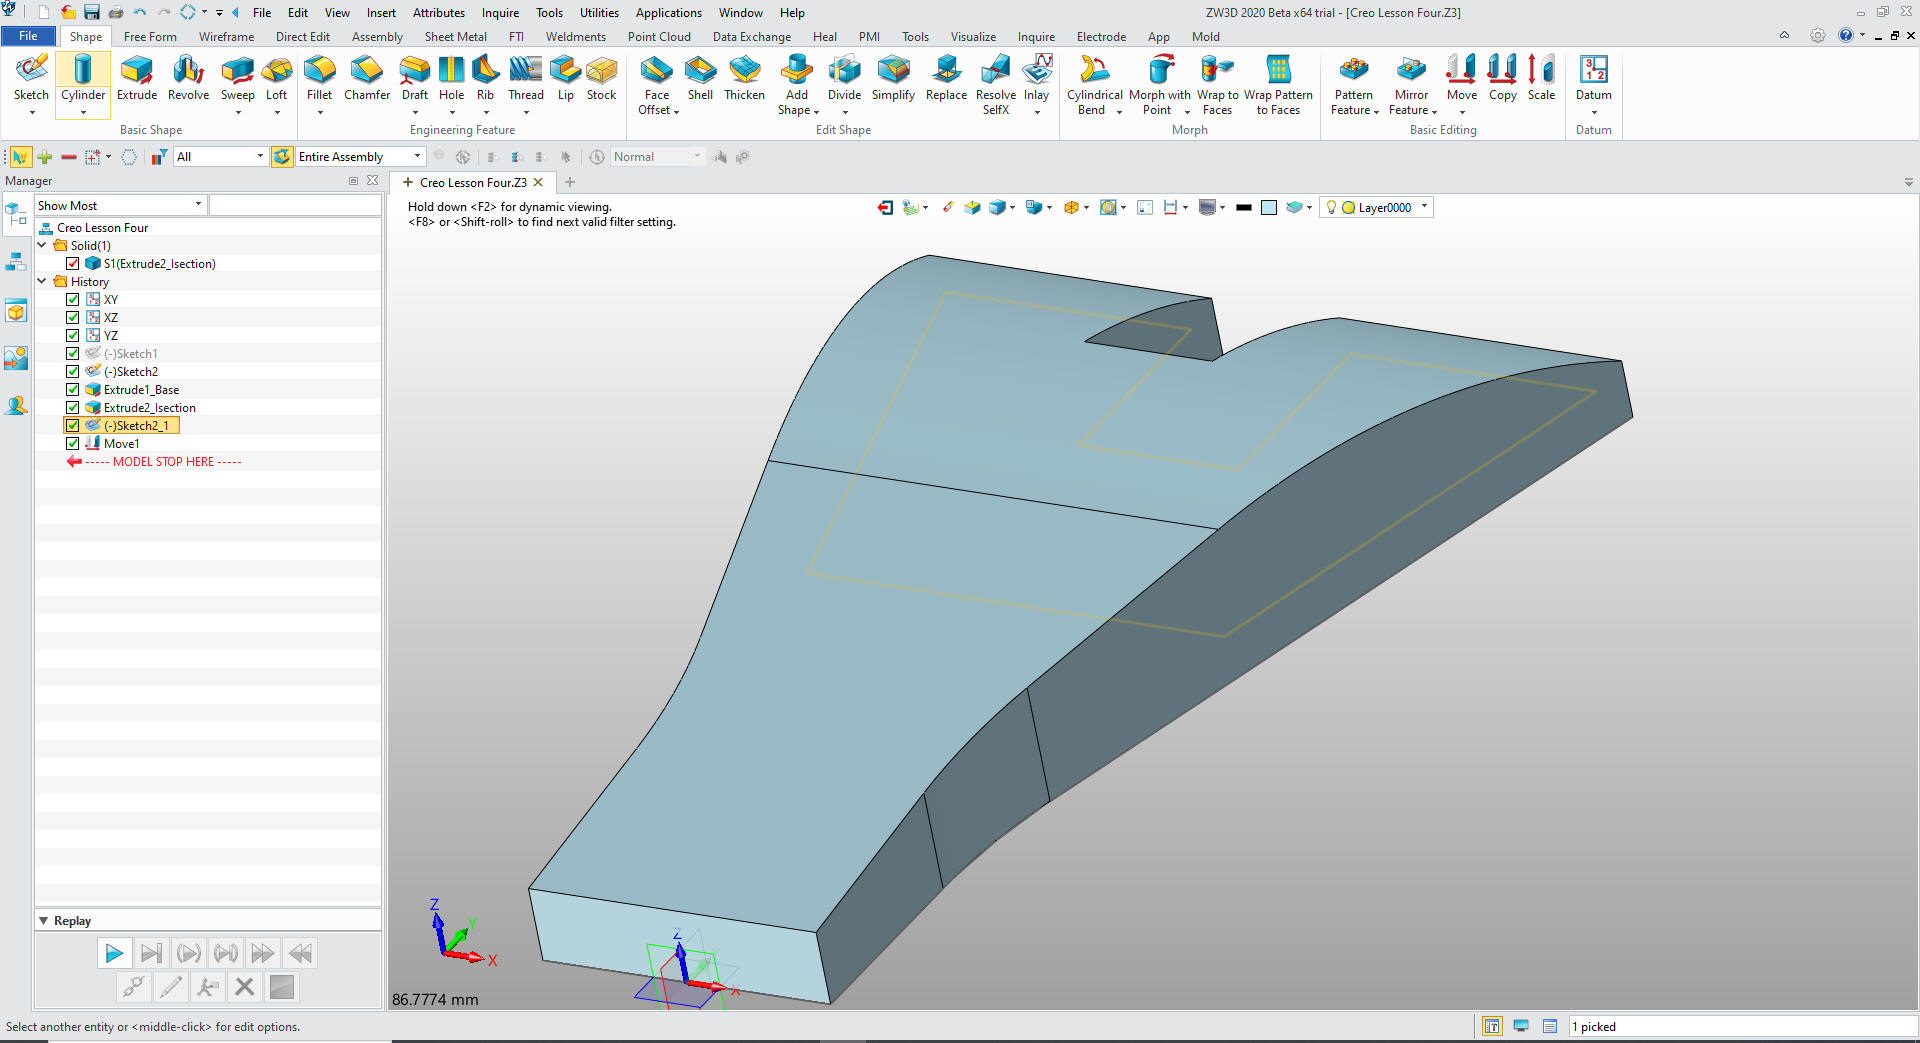This screenshot has width=1920, height=1043.
Task: Click the Manager search input field
Action: (295, 205)
